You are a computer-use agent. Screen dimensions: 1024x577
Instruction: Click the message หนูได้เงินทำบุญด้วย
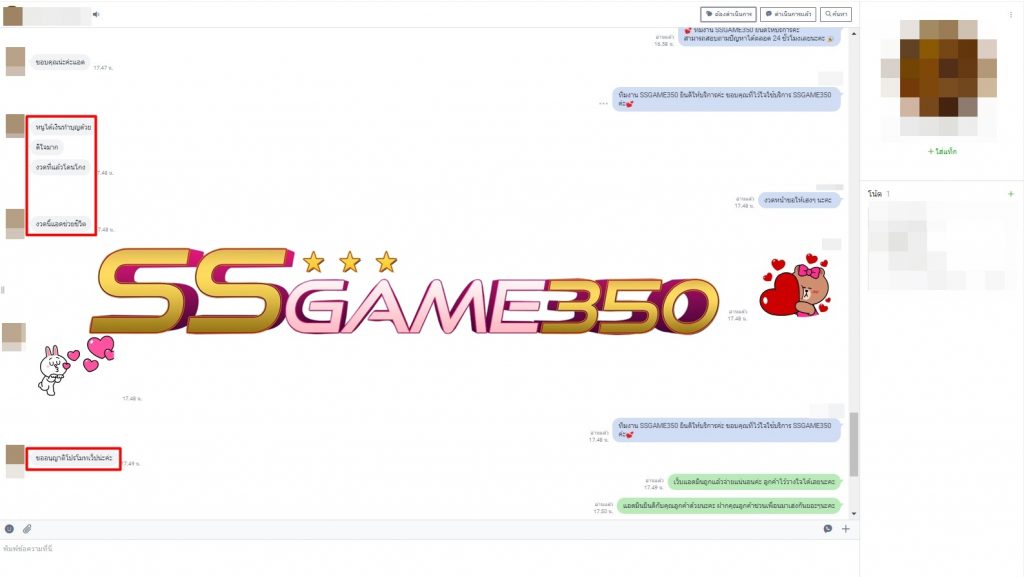click(63, 127)
